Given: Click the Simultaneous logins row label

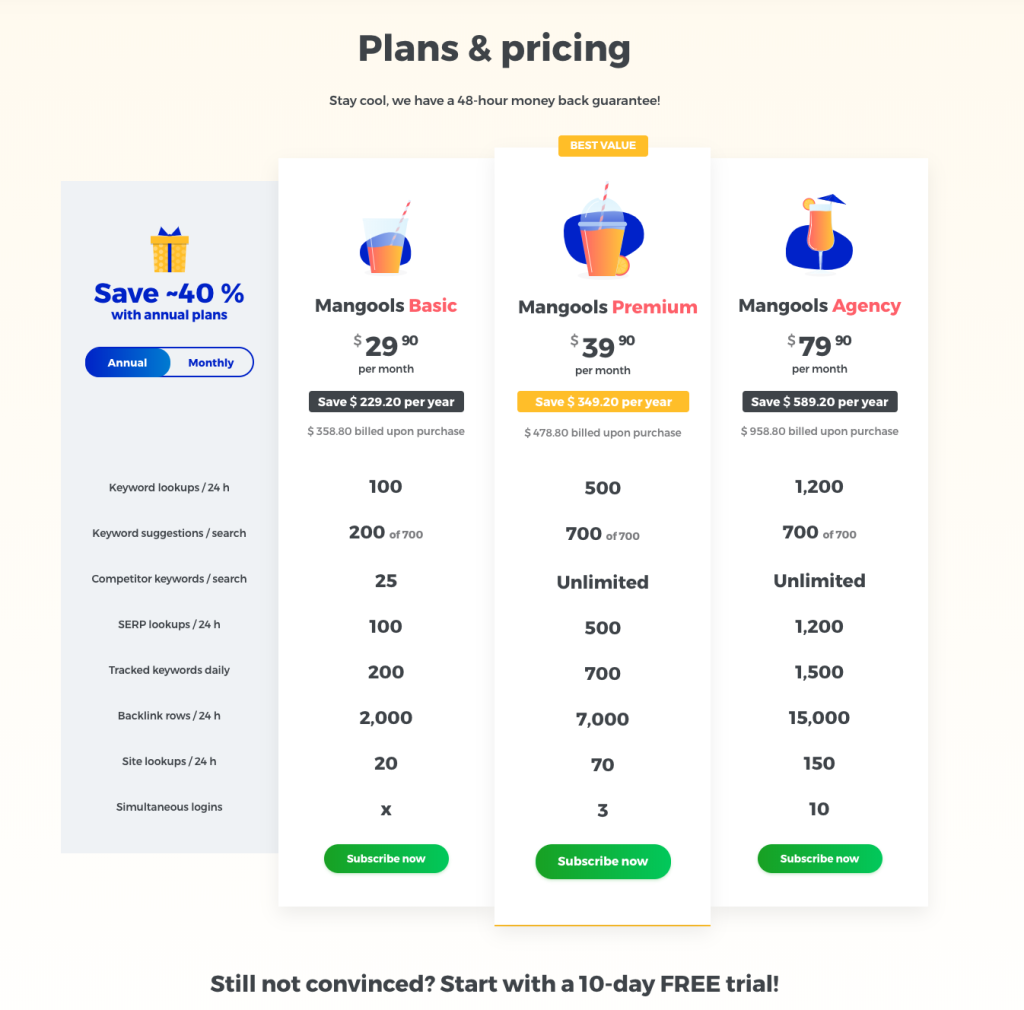Looking at the screenshot, I should coord(169,807).
